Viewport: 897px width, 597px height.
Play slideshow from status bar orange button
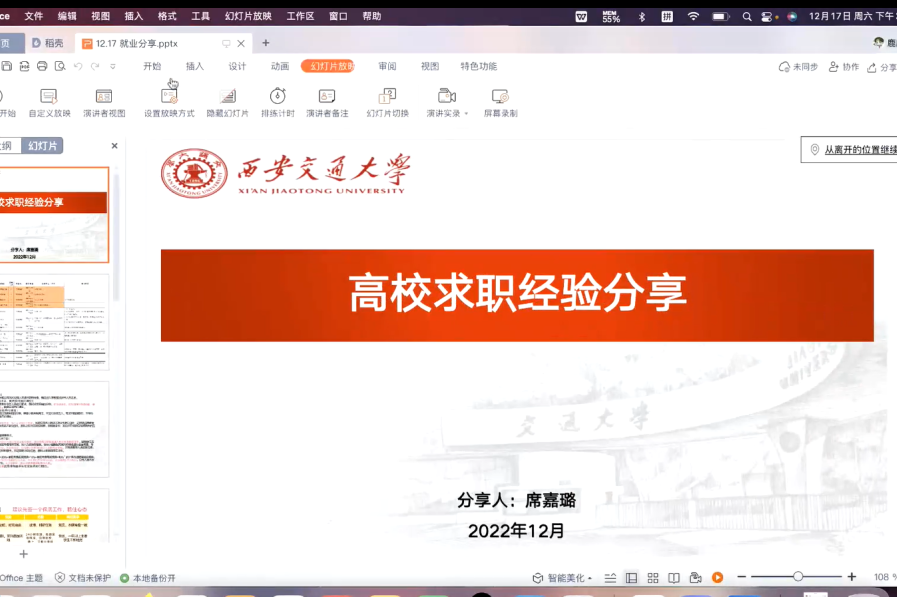point(717,578)
